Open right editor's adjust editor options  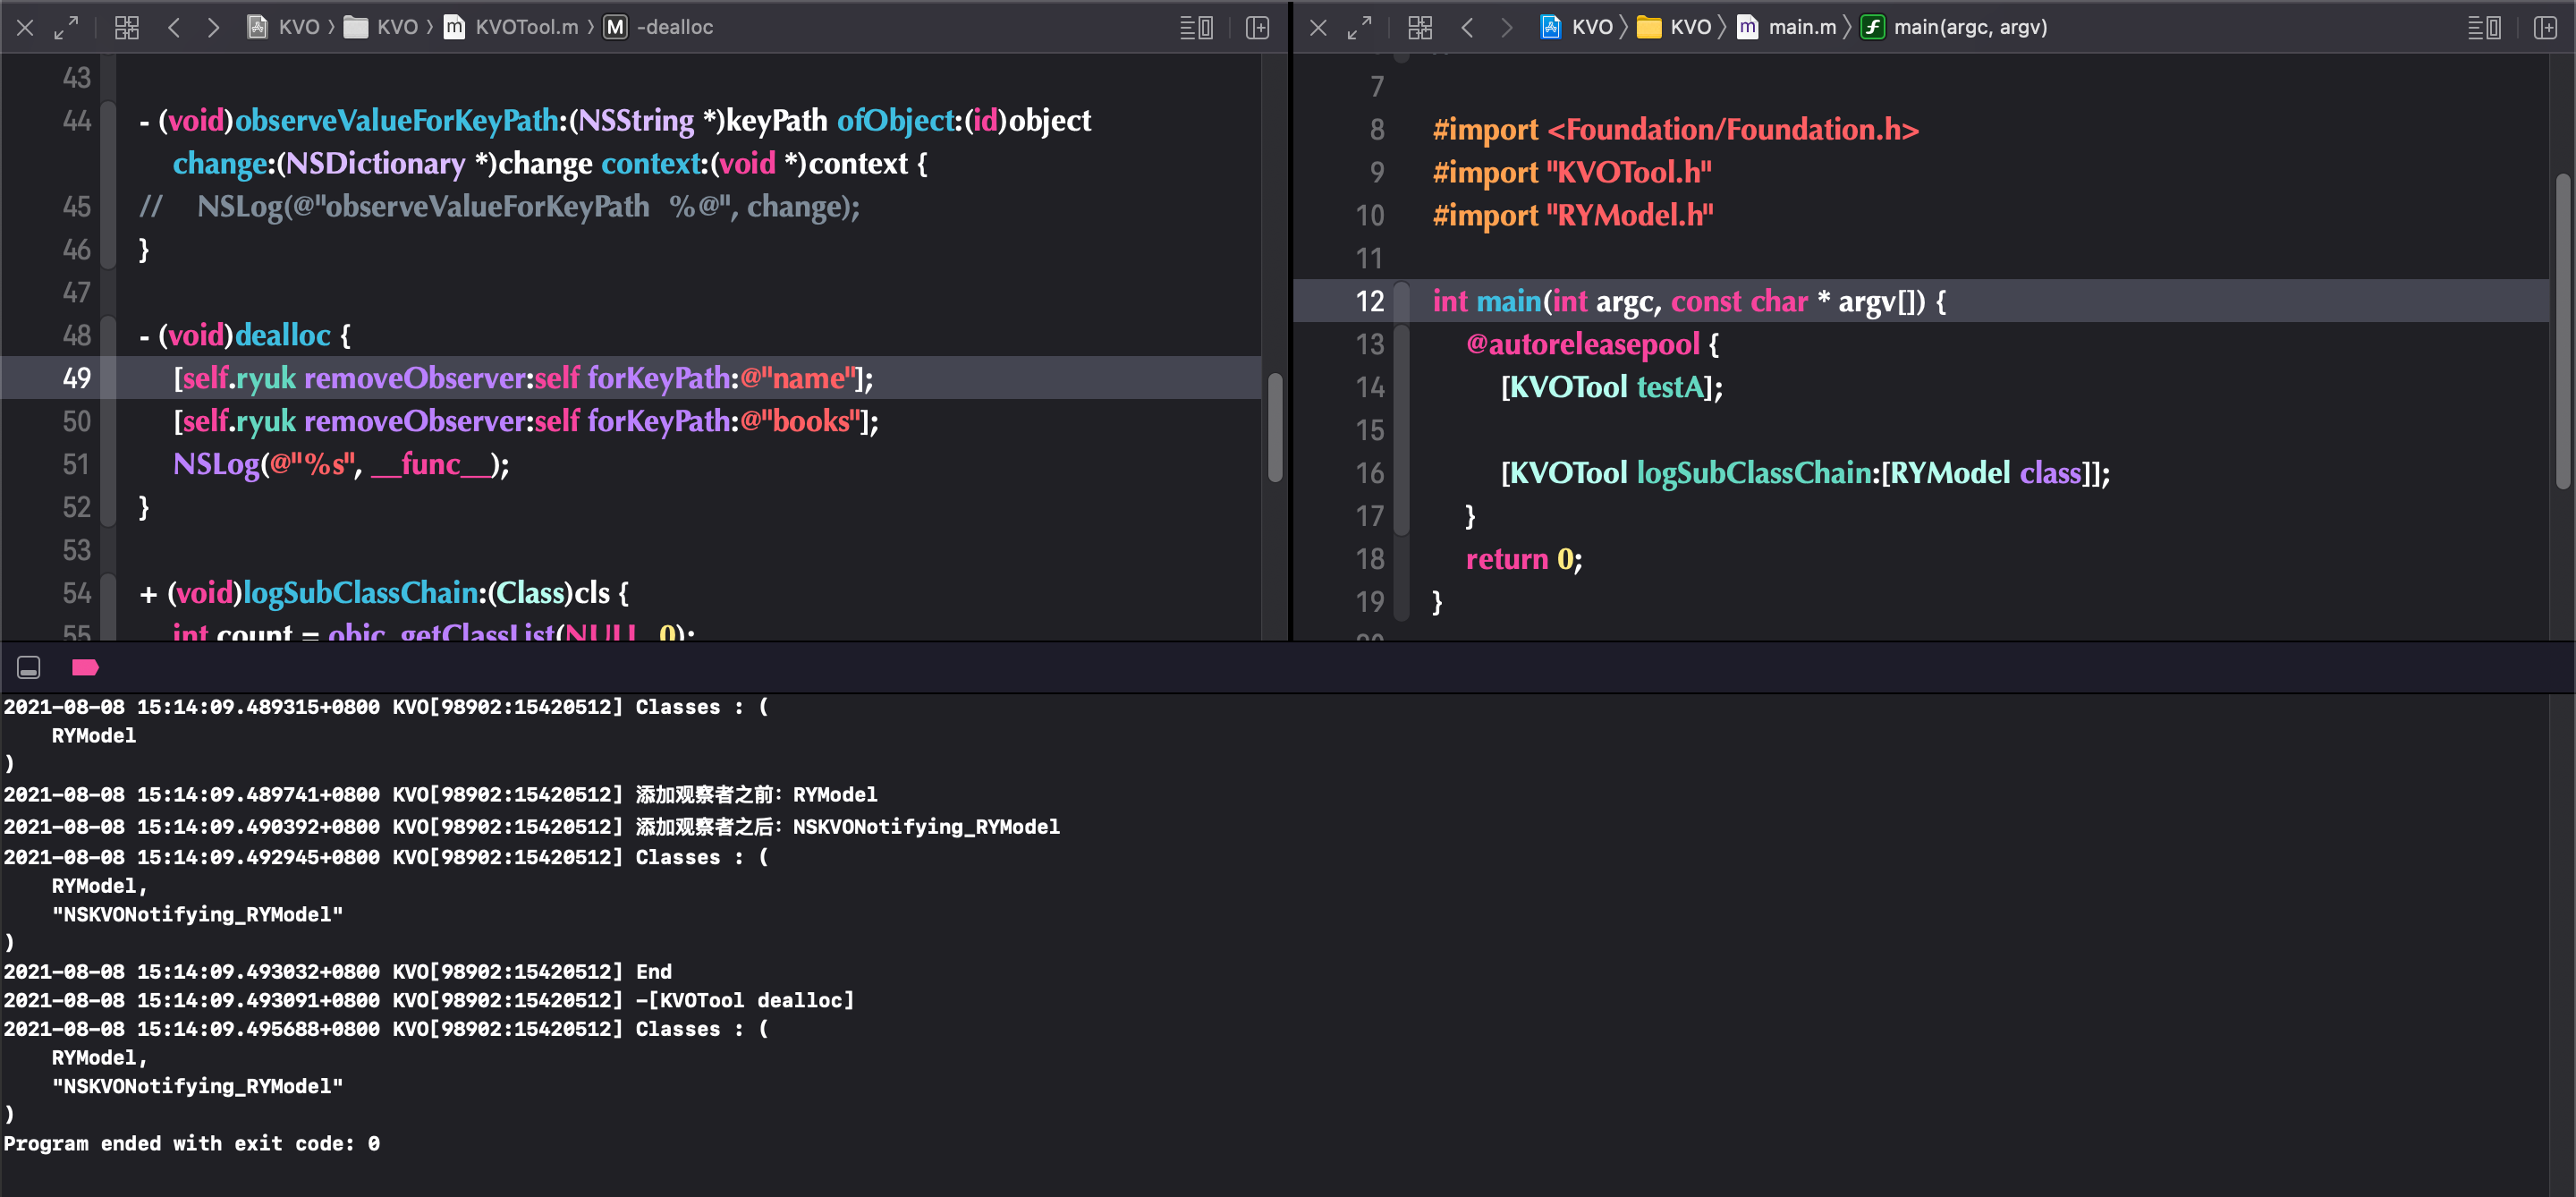tap(2484, 27)
